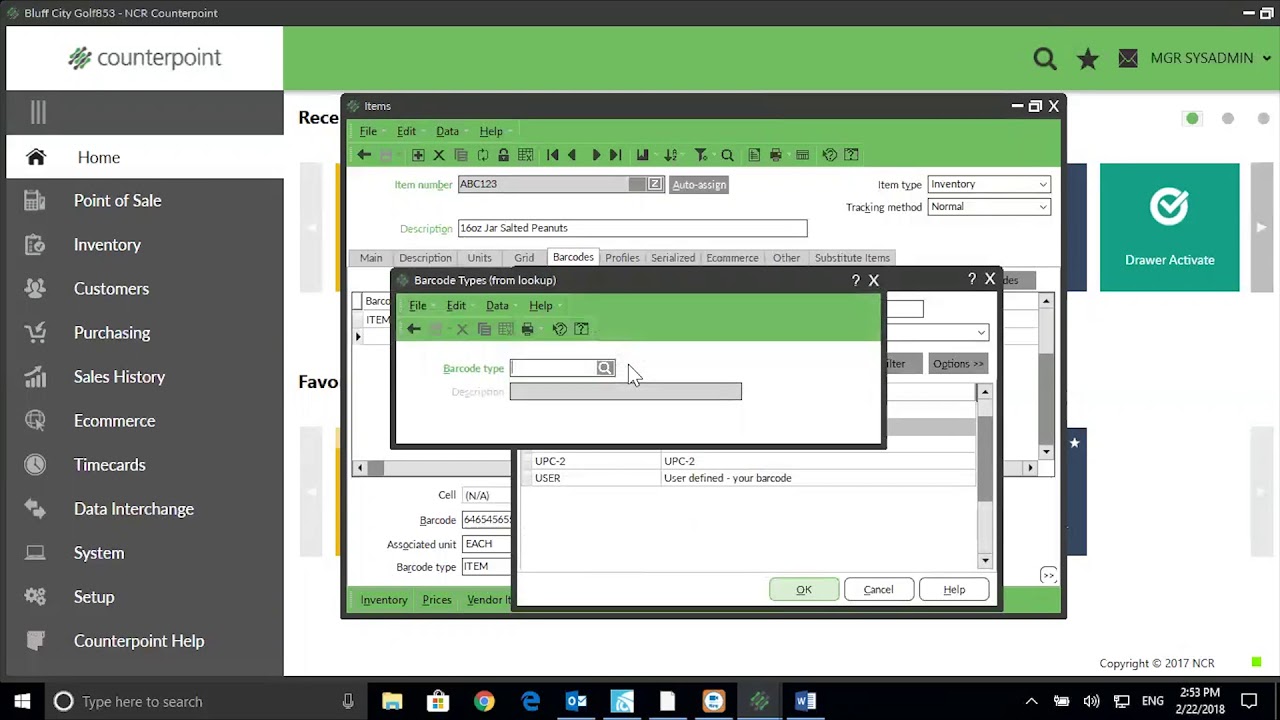Go to previous record in Items toolbar
The height and width of the screenshot is (720, 1280).
(x=572, y=155)
